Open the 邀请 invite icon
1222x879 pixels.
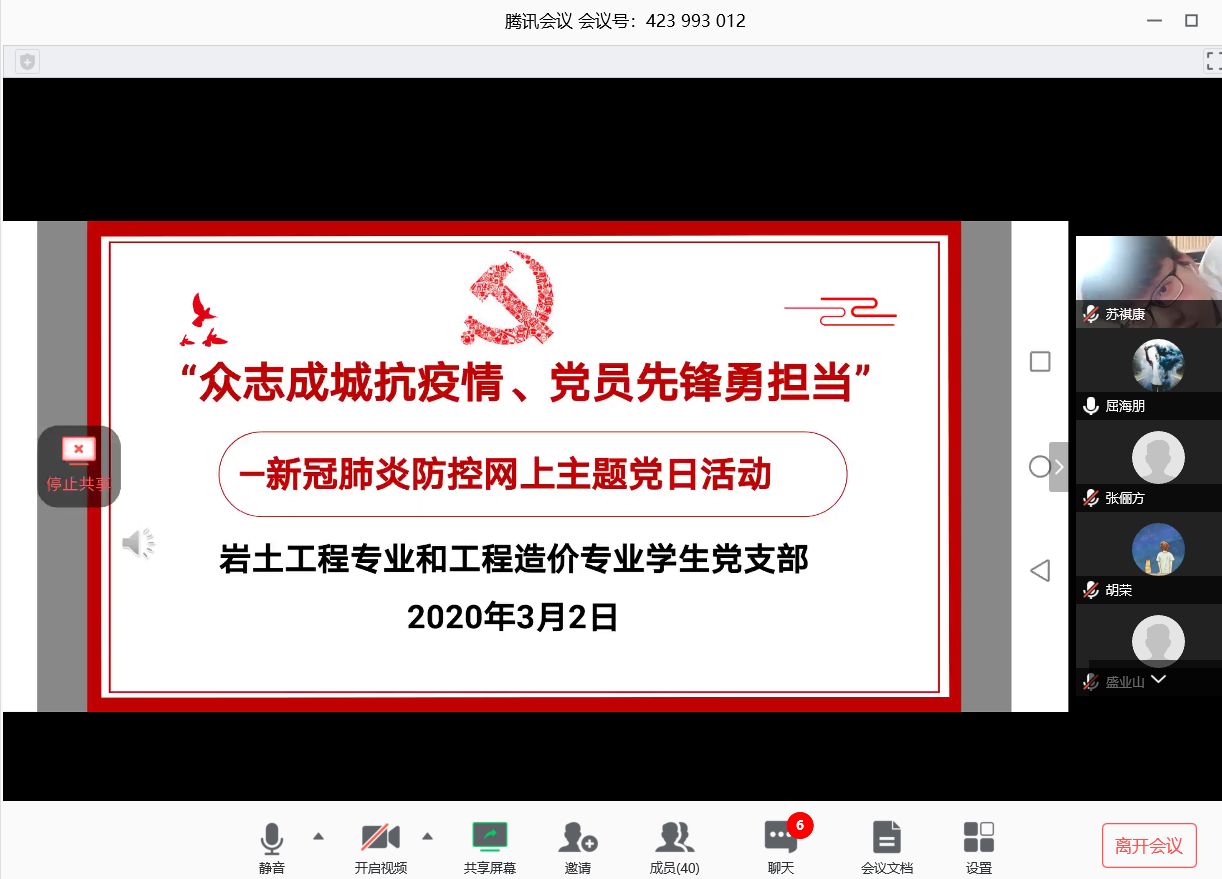(577, 838)
